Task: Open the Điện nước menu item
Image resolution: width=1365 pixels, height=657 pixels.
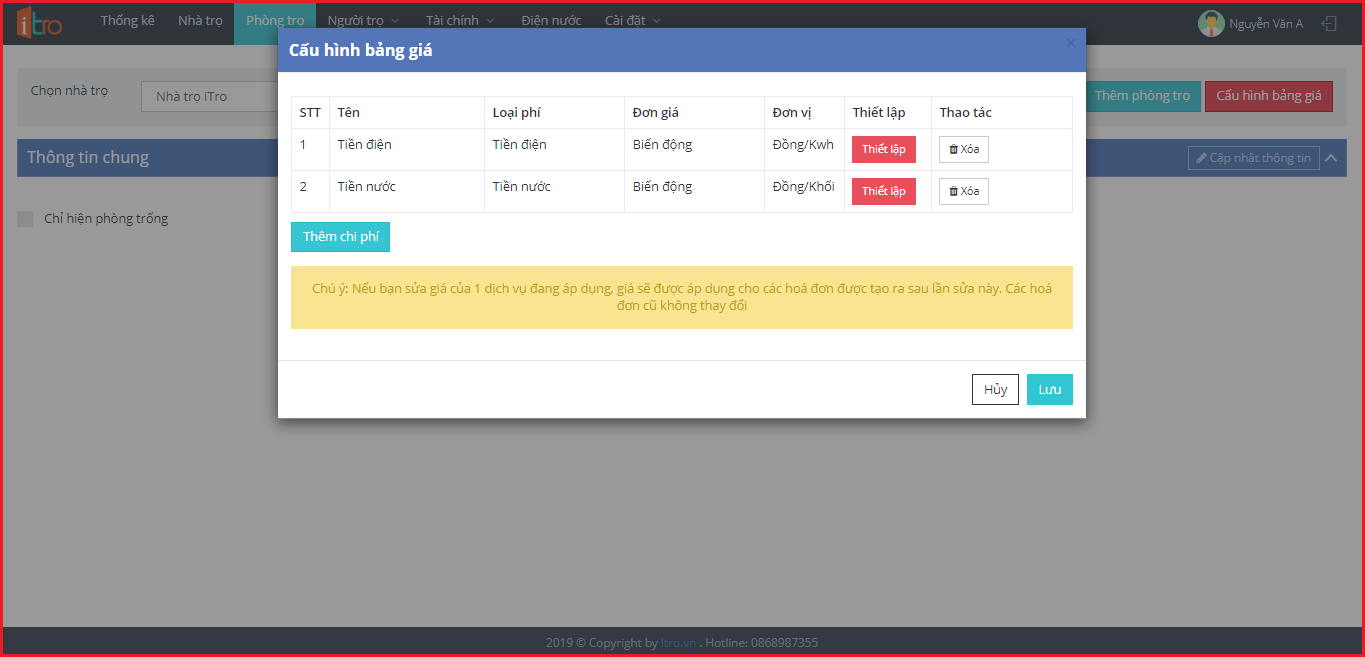Action: click(551, 21)
